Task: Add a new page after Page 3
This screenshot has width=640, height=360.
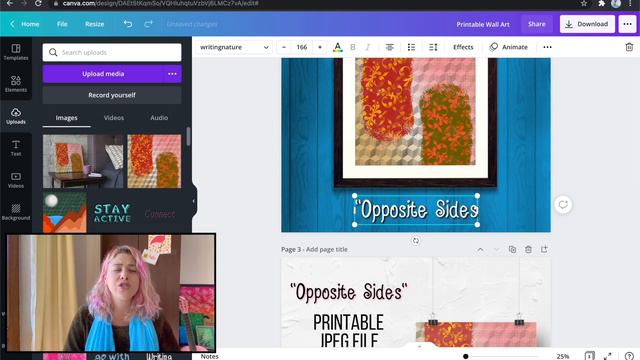Action: [x=544, y=249]
